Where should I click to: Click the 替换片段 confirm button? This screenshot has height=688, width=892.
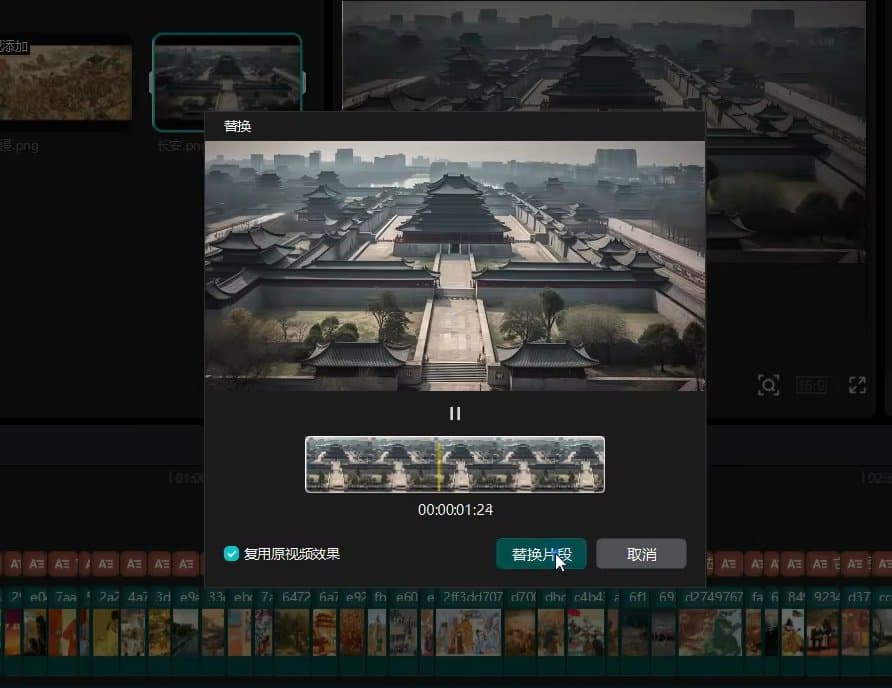tap(541, 553)
